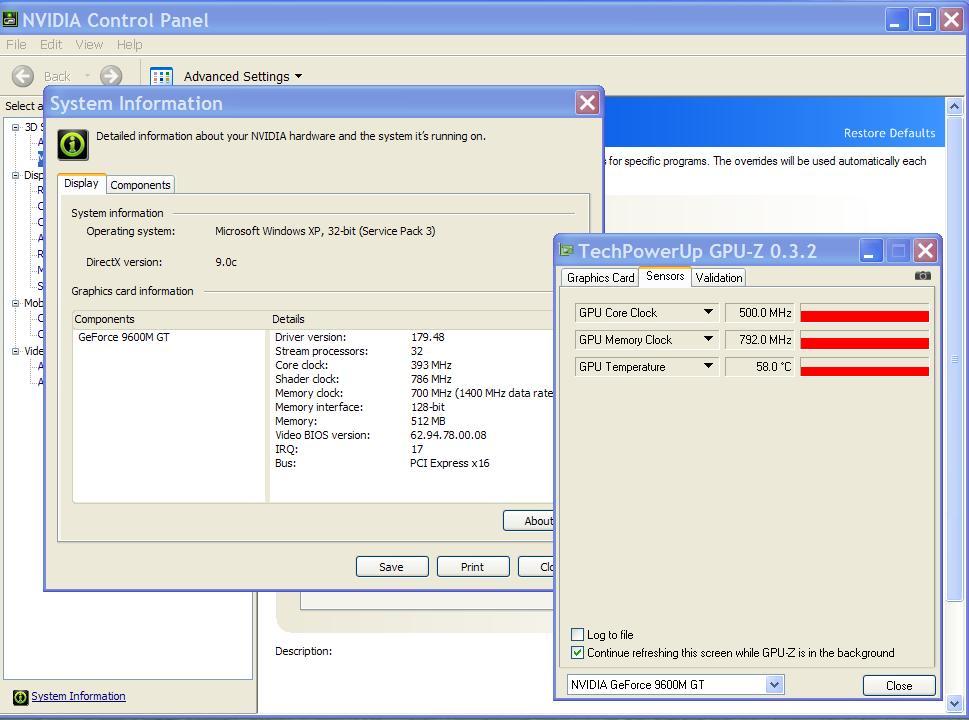Click the 128-bit memory interface value
The width and height of the screenshot is (969, 720).
pyautogui.click(x=428, y=407)
